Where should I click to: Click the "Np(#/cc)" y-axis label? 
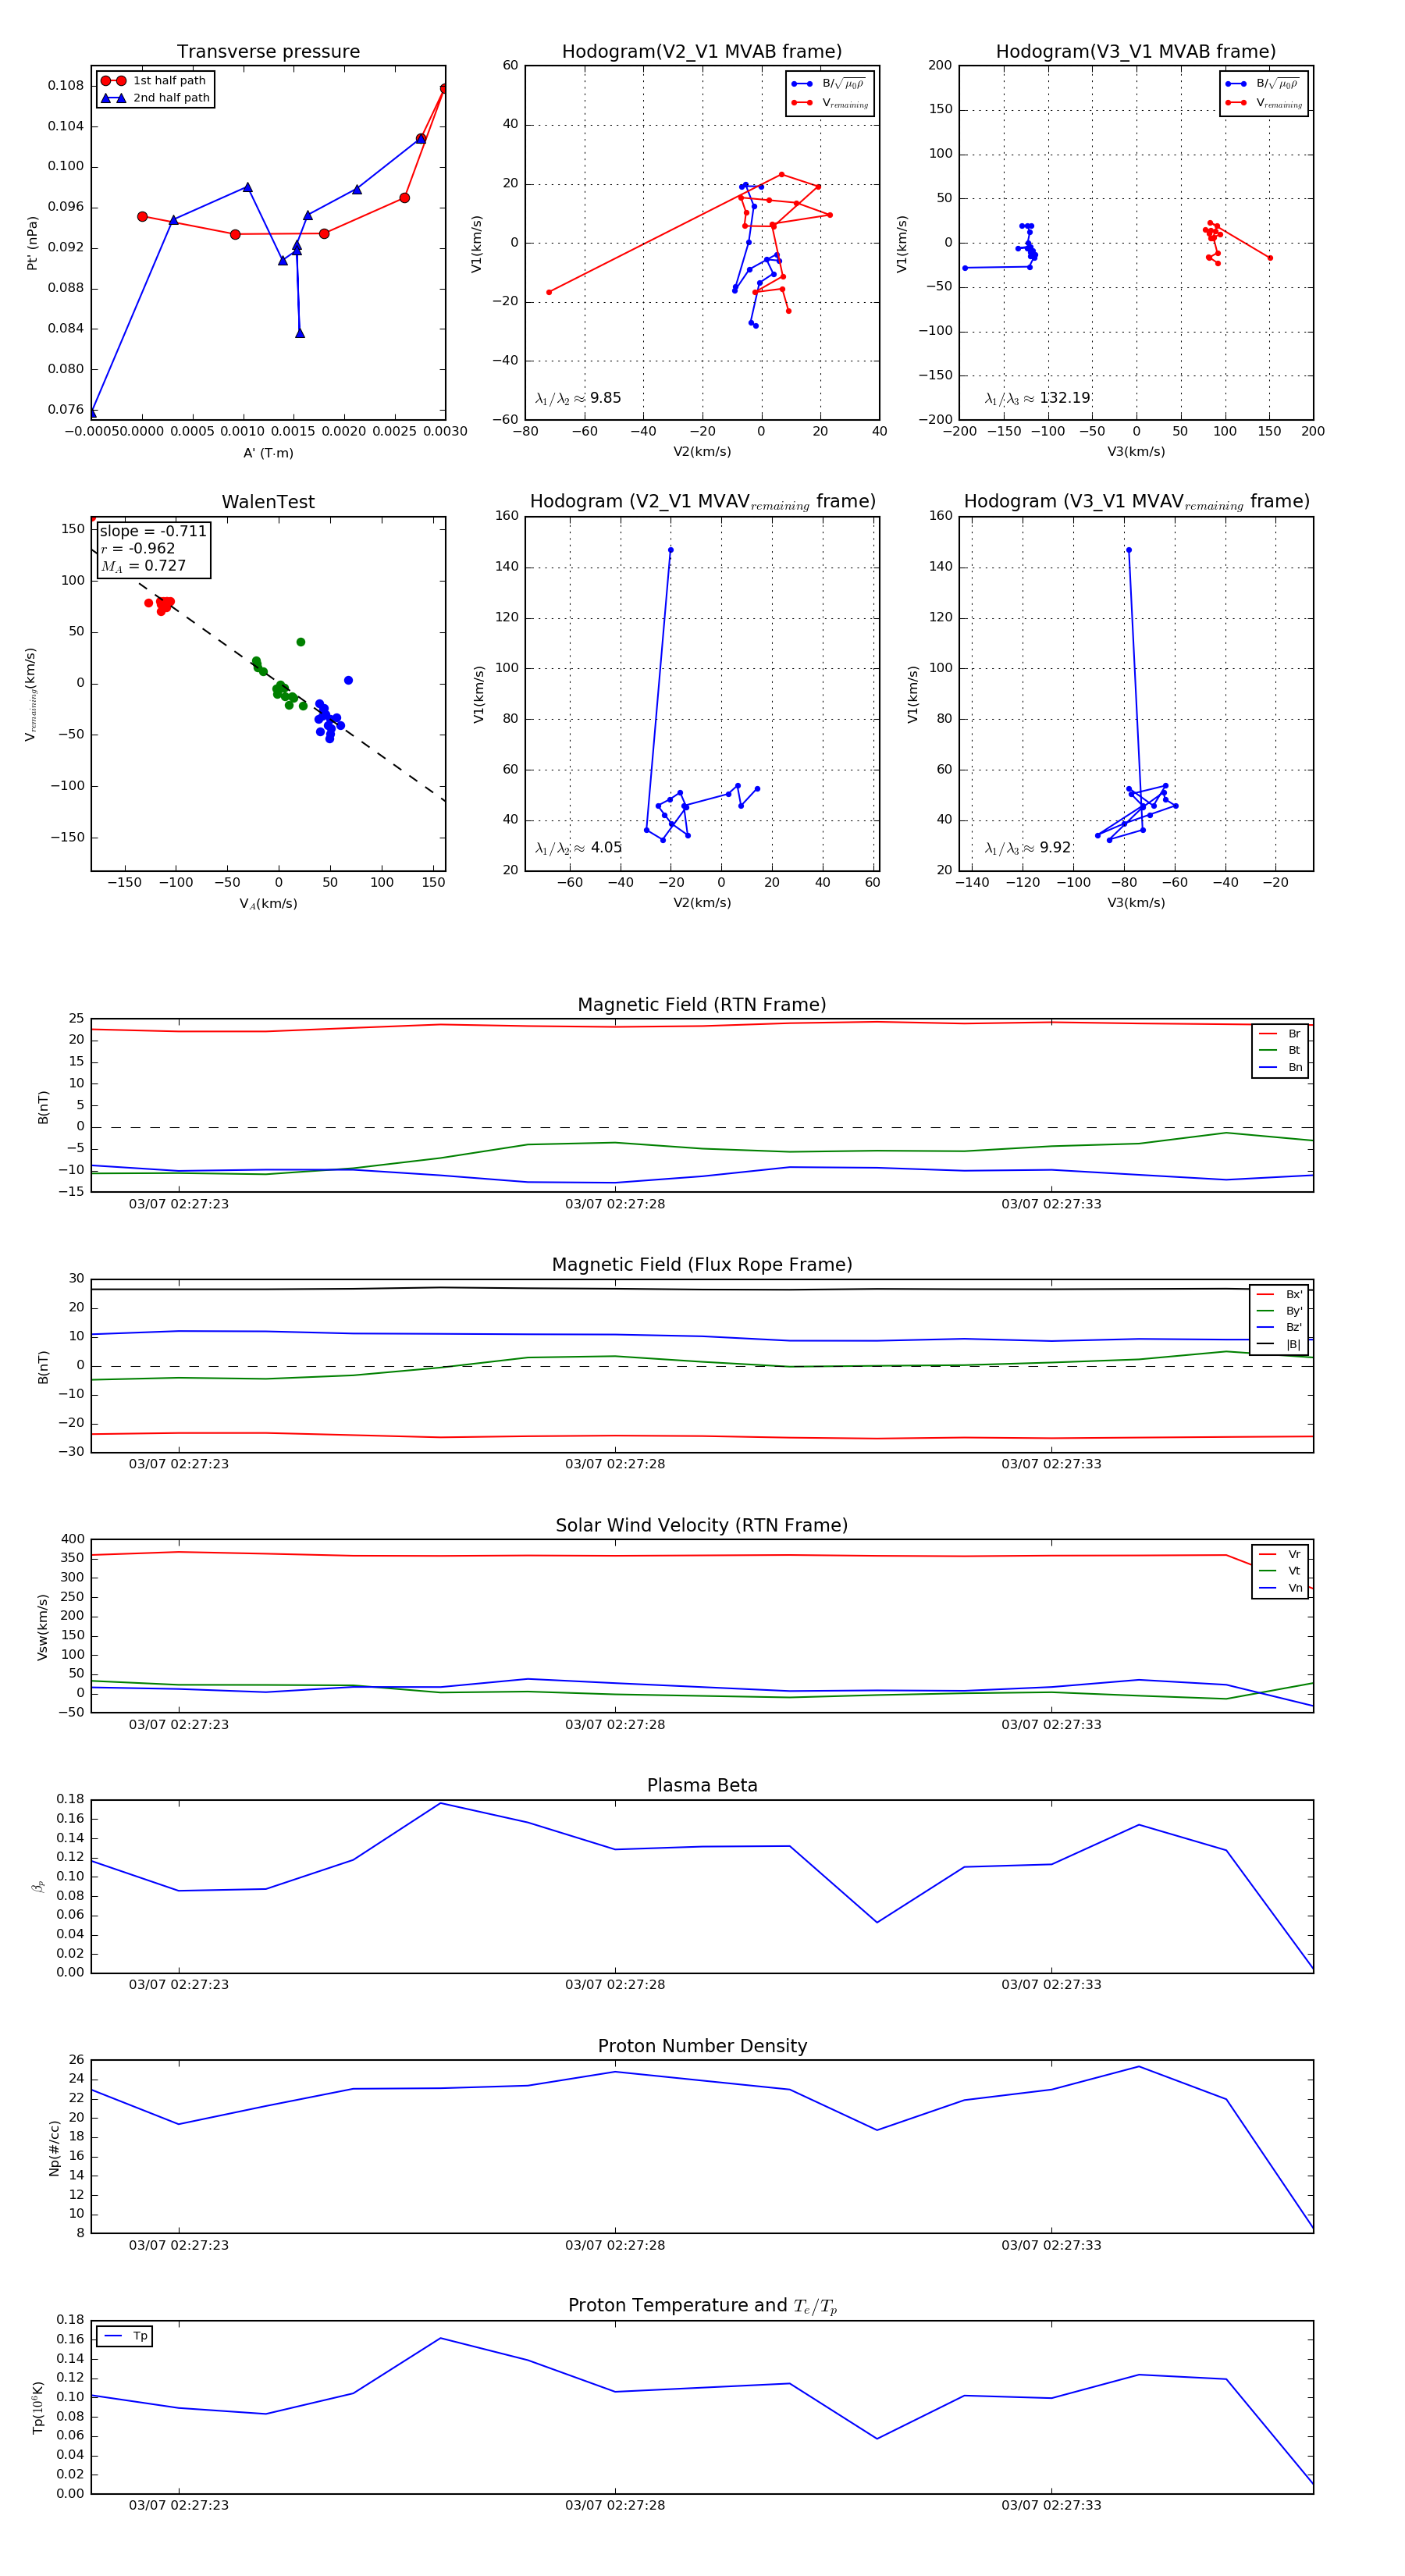tap(54, 2148)
